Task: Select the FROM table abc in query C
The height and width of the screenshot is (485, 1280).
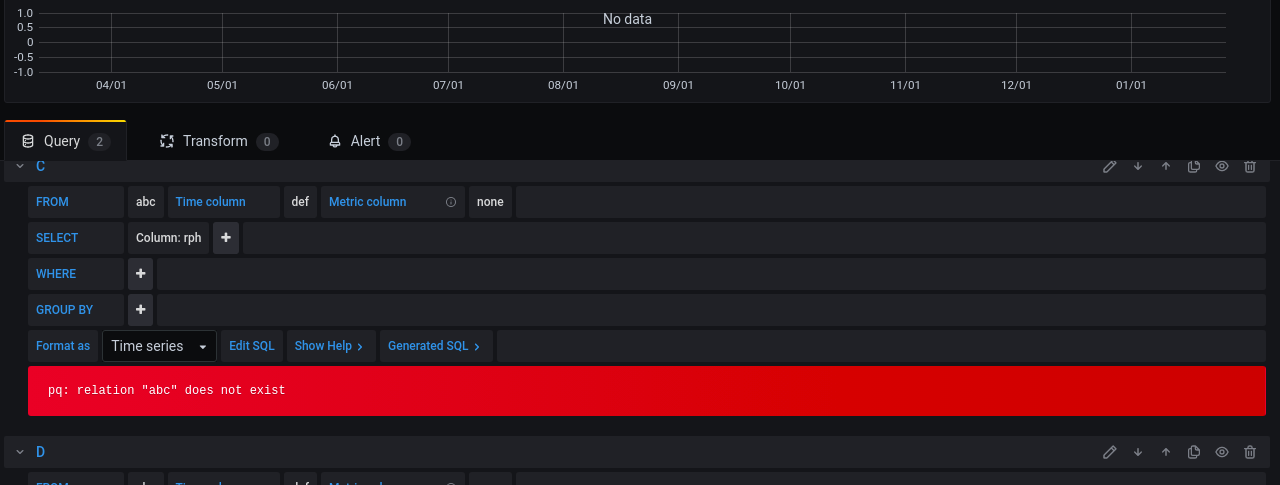Action: pos(146,202)
